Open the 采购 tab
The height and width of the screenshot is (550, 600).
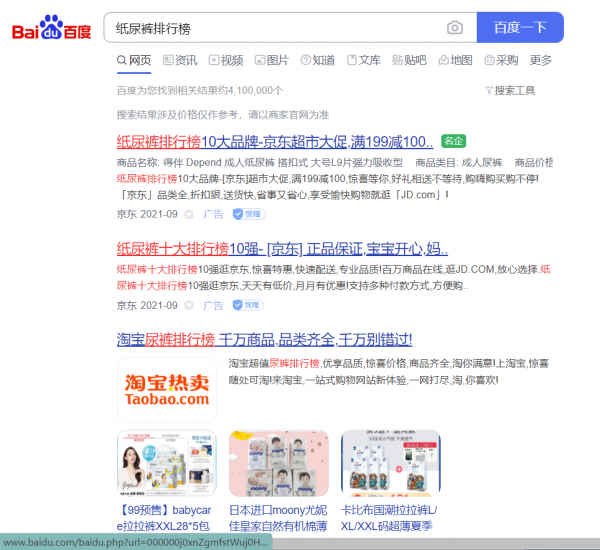pyautogui.click(x=501, y=60)
